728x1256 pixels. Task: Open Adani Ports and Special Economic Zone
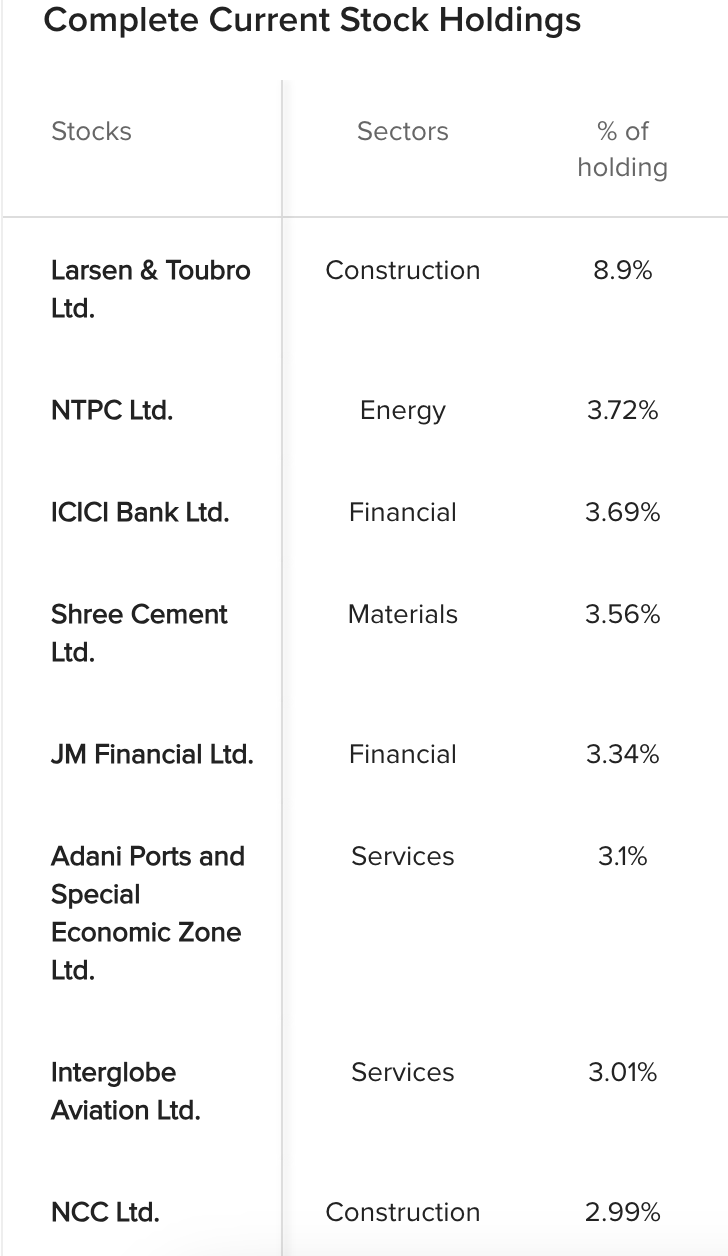coord(147,913)
